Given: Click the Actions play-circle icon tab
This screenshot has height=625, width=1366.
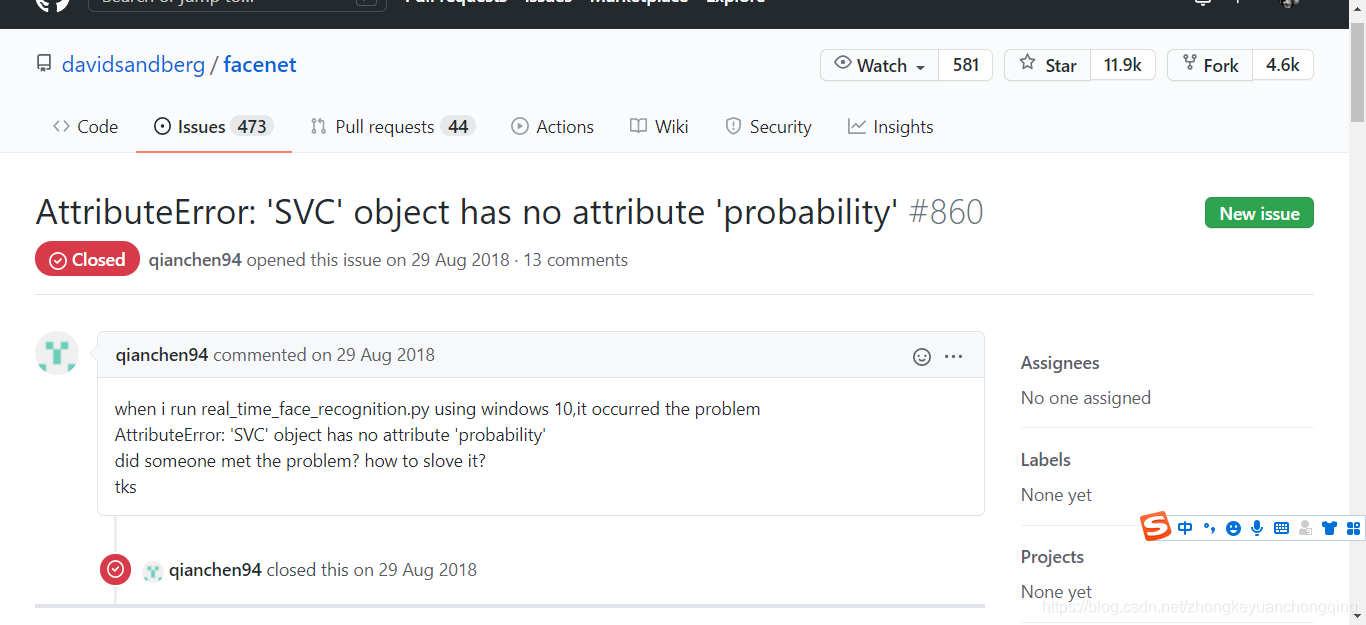Looking at the screenshot, I should (x=520, y=126).
